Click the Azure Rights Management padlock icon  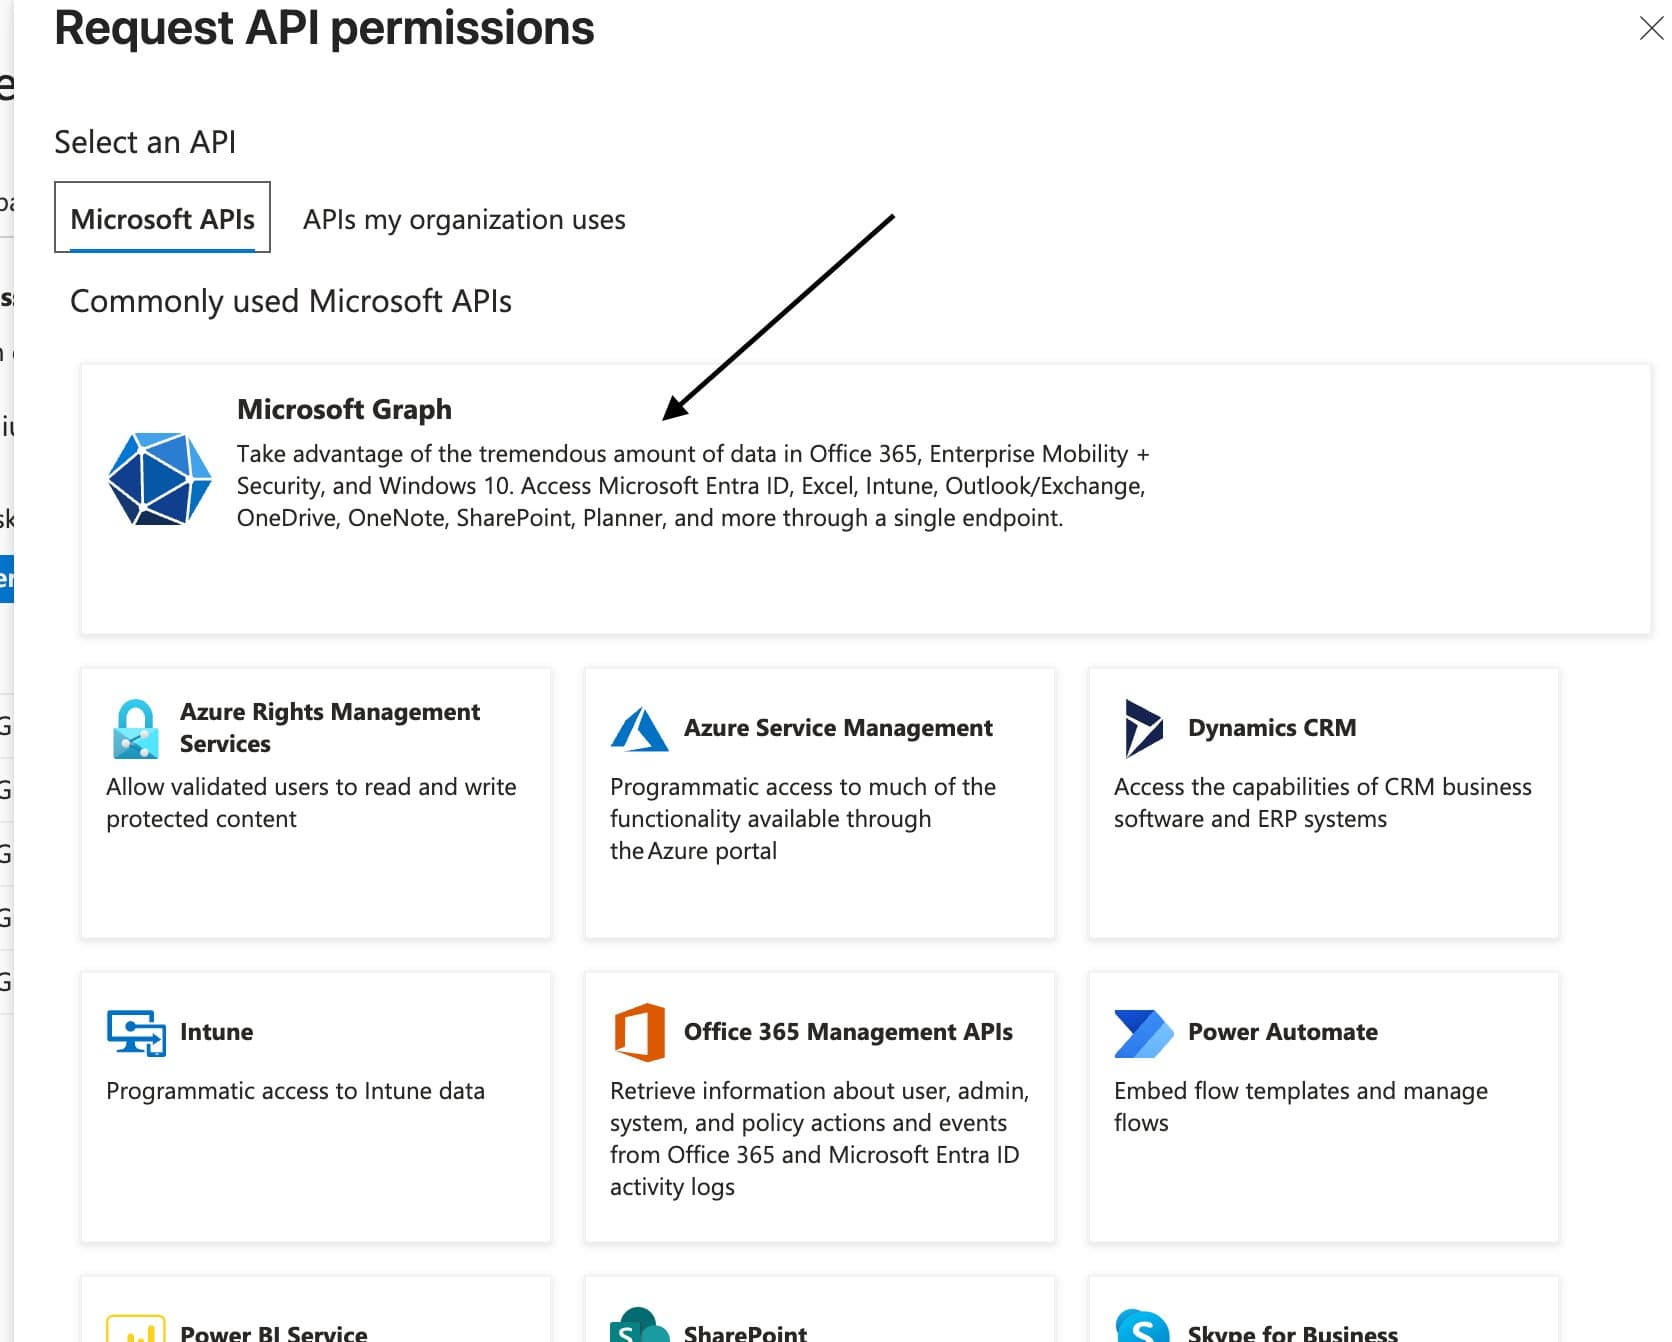136,728
